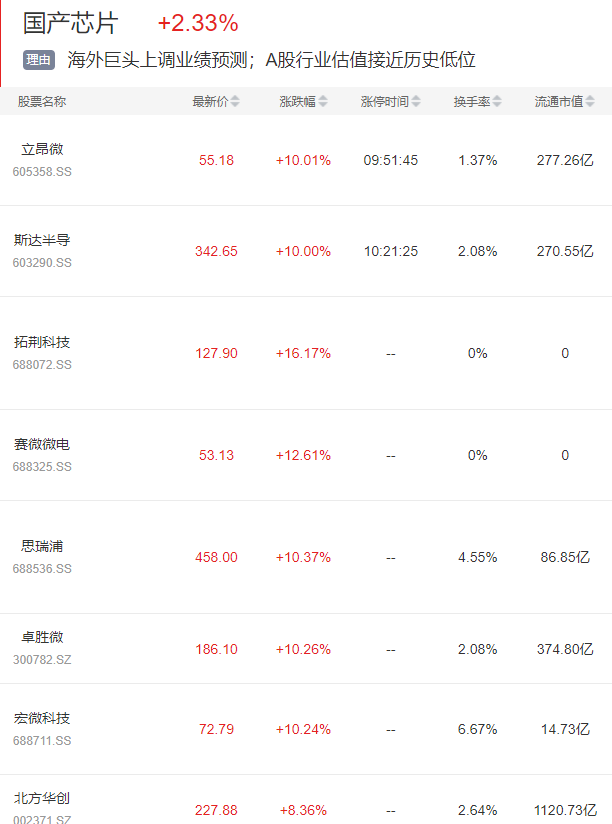Click the 理由 badge label
Image resolution: width=612 pixels, height=824 pixels.
[39, 60]
